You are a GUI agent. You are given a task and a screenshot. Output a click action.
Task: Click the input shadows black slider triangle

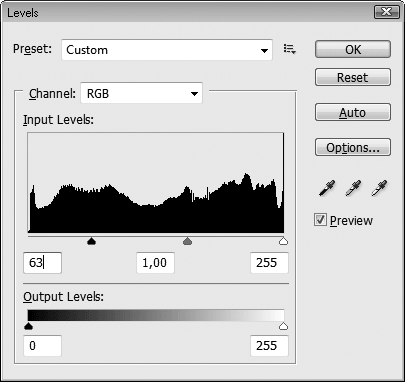[92, 241]
